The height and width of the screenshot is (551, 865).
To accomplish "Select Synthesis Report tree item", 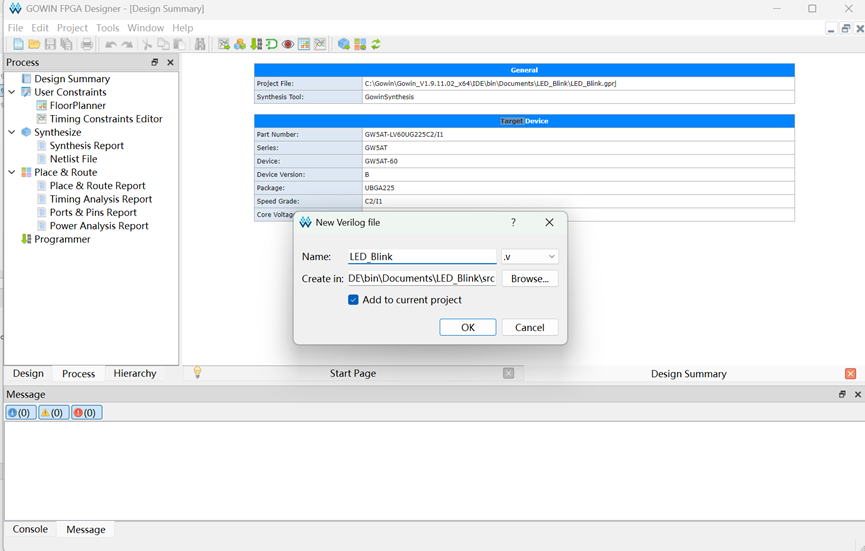I will click(x=87, y=146).
